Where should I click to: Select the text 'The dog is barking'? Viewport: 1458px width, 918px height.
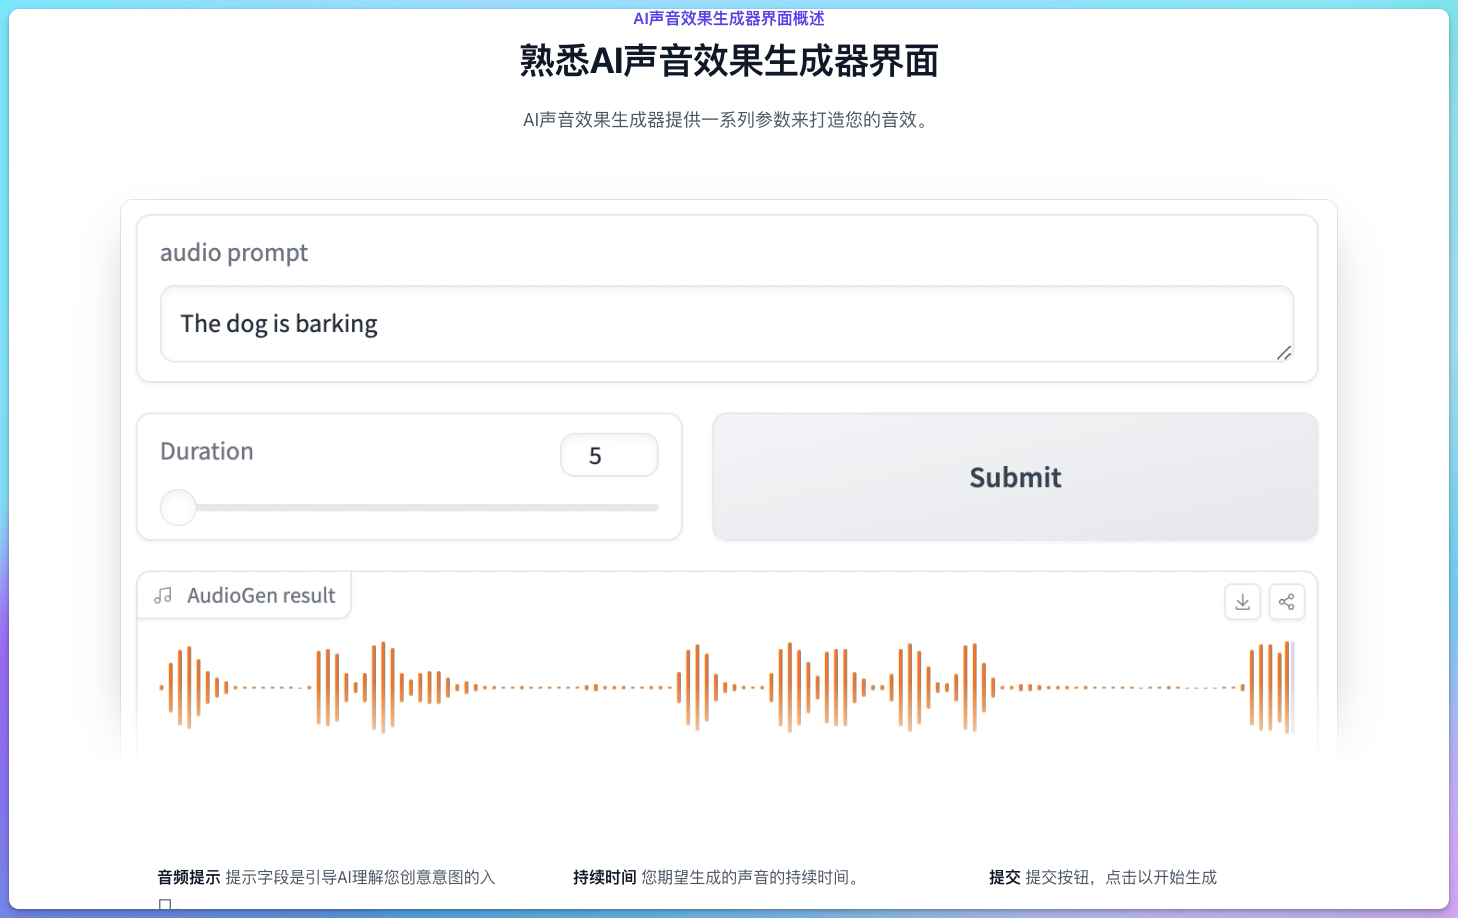coord(279,324)
